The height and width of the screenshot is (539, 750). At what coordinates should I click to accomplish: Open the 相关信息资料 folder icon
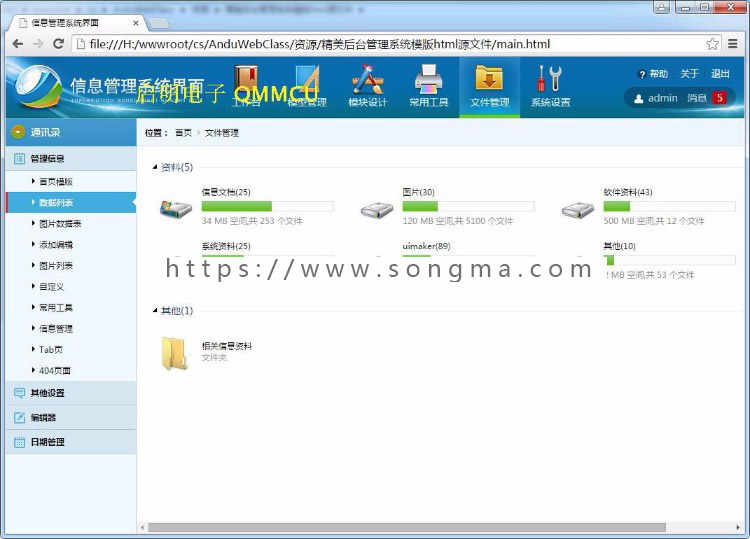[174, 353]
